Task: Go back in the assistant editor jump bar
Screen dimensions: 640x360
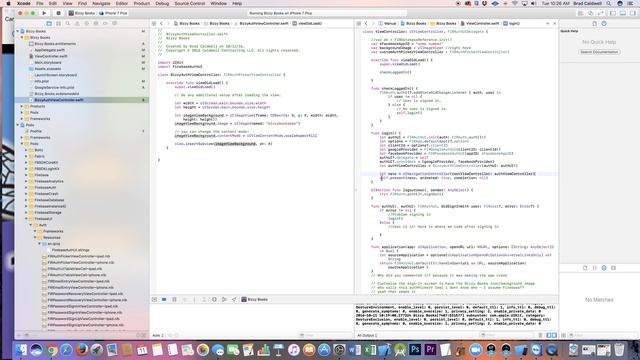Action: click(366, 24)
